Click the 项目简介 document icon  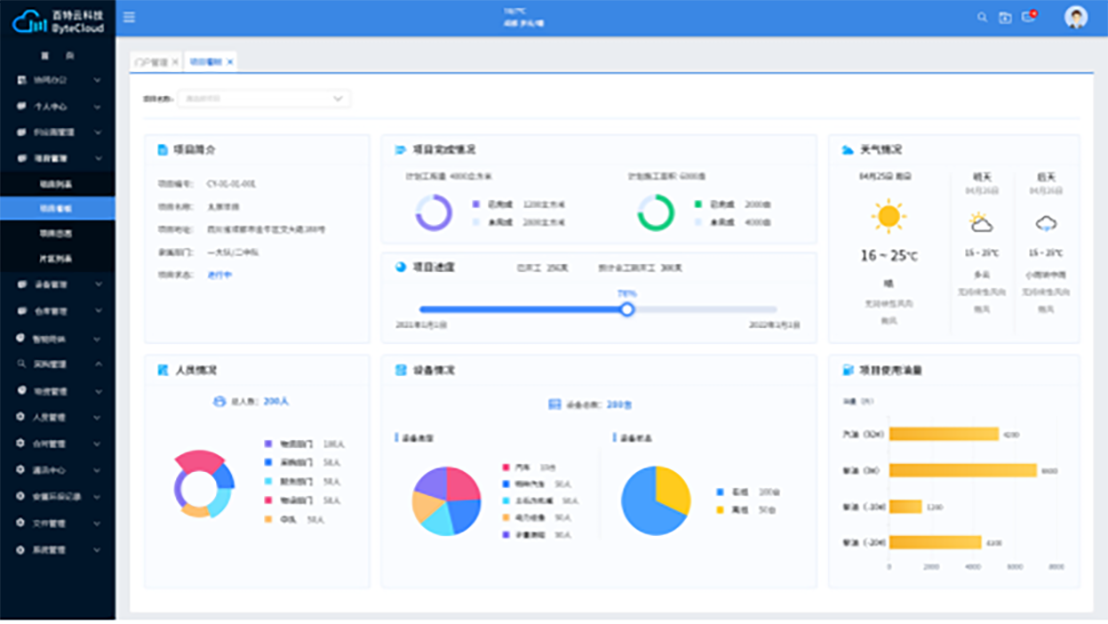[162, 150]
